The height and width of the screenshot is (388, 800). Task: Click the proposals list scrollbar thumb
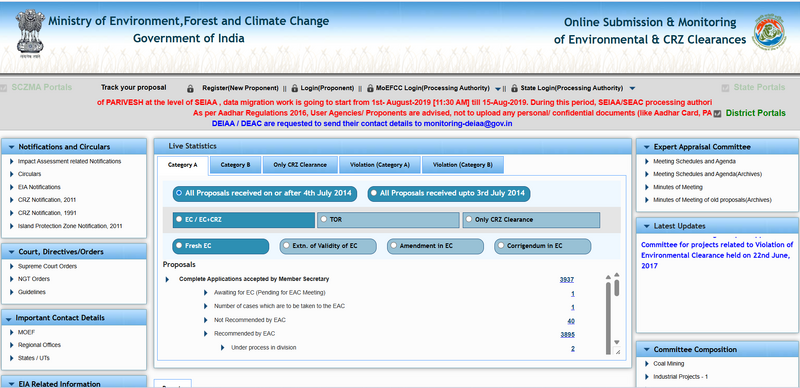click(x=608, y=317)
